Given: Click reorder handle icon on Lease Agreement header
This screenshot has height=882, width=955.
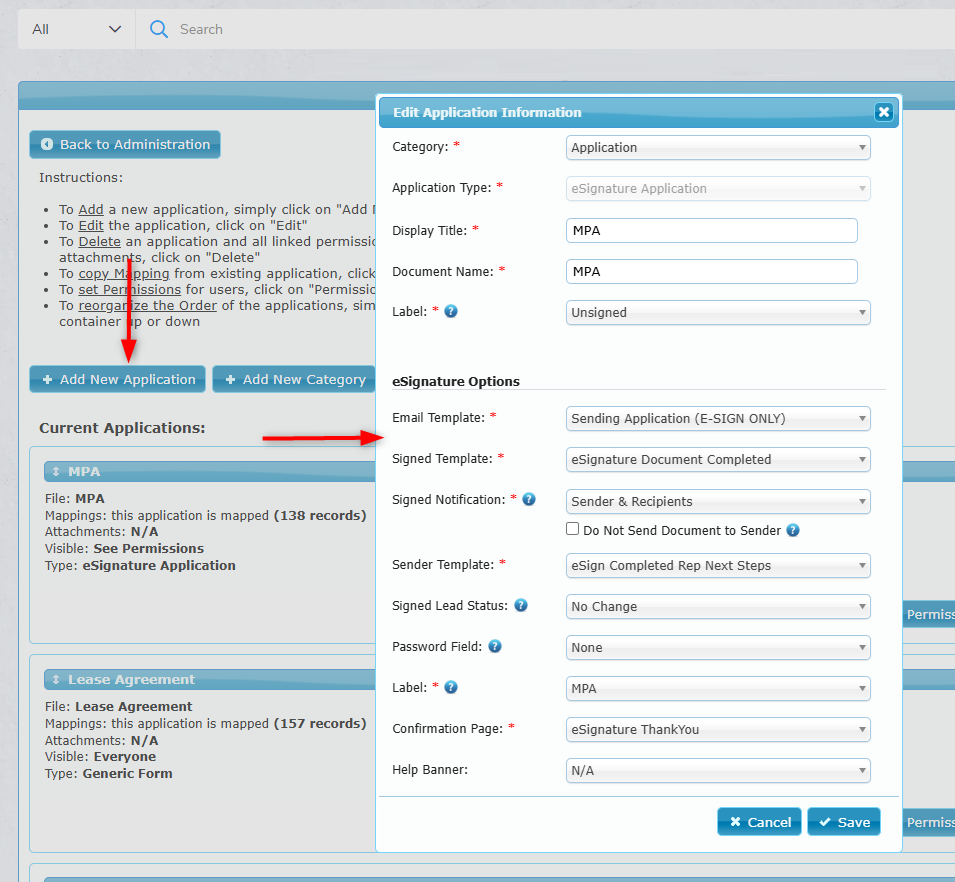Looking at the screenshot, I should 56,679.
